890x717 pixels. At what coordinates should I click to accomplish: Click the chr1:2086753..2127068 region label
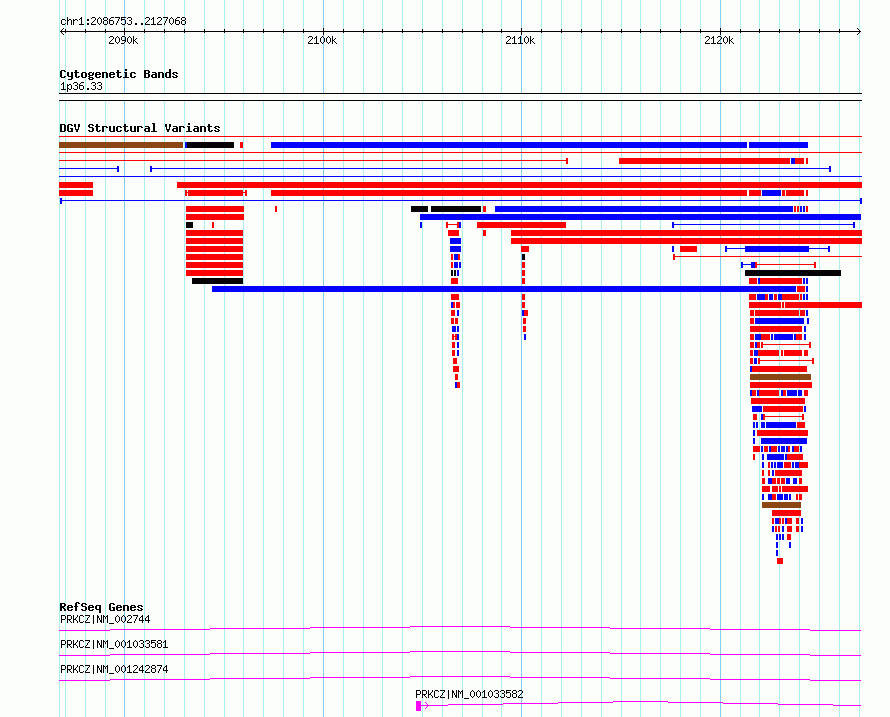123,21
